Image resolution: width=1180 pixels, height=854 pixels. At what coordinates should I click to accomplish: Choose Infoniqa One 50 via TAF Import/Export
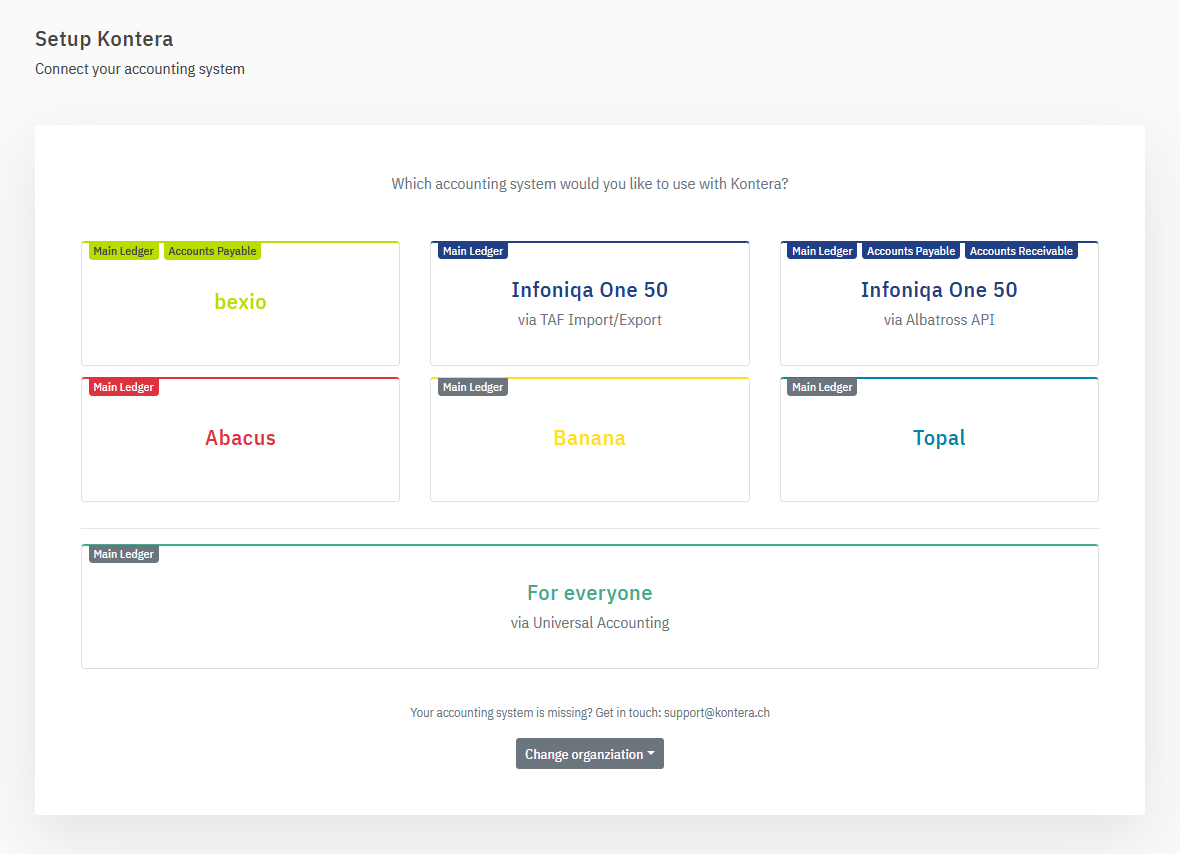click(589, 302)
